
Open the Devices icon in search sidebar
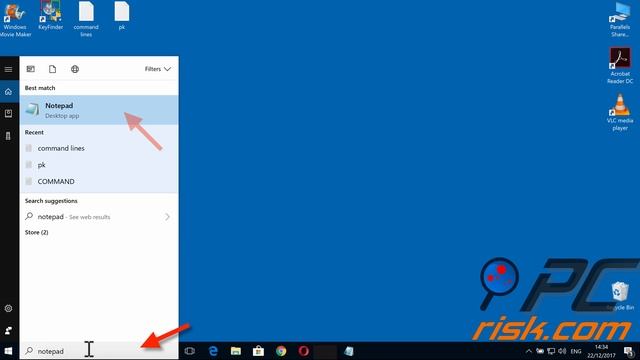8,136
